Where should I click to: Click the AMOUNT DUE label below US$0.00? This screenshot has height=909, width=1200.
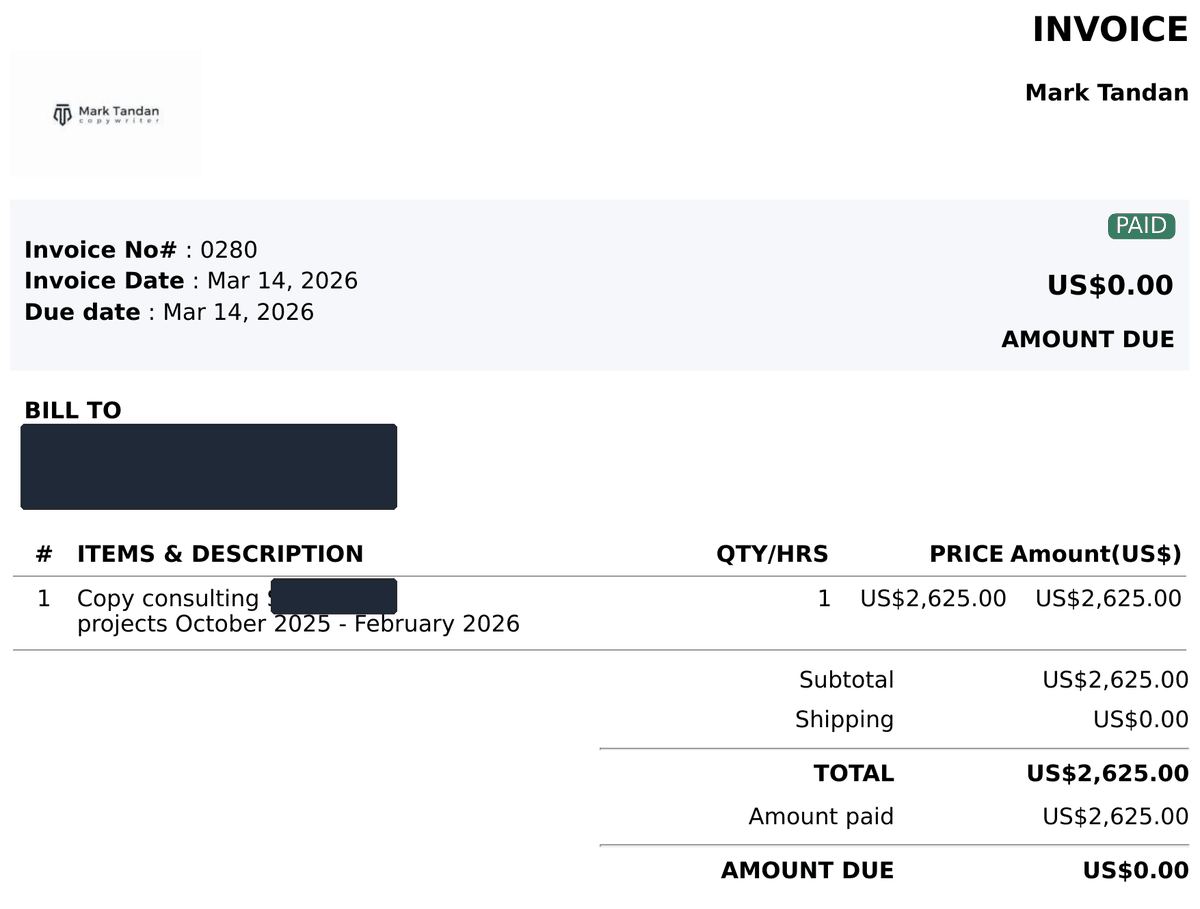pos(1088,339)
